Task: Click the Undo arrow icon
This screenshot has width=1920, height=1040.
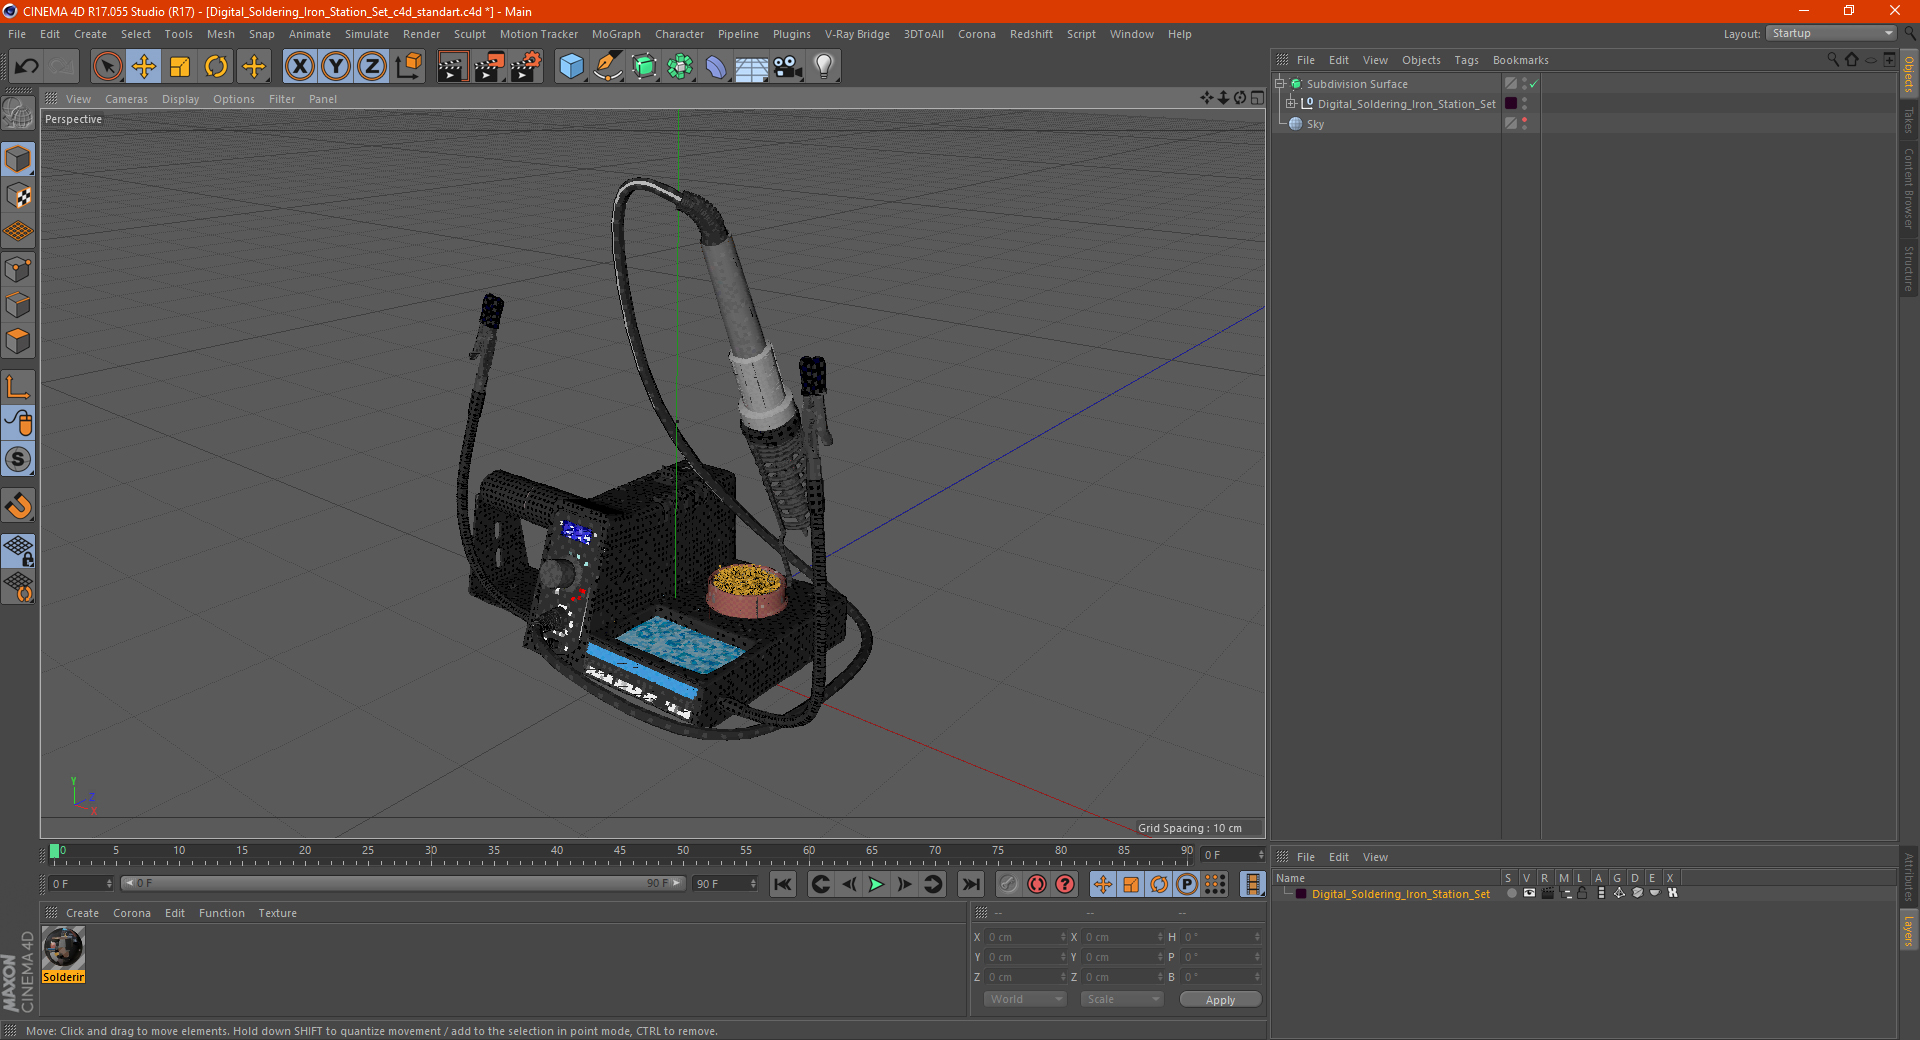Action: pos(26,67)
